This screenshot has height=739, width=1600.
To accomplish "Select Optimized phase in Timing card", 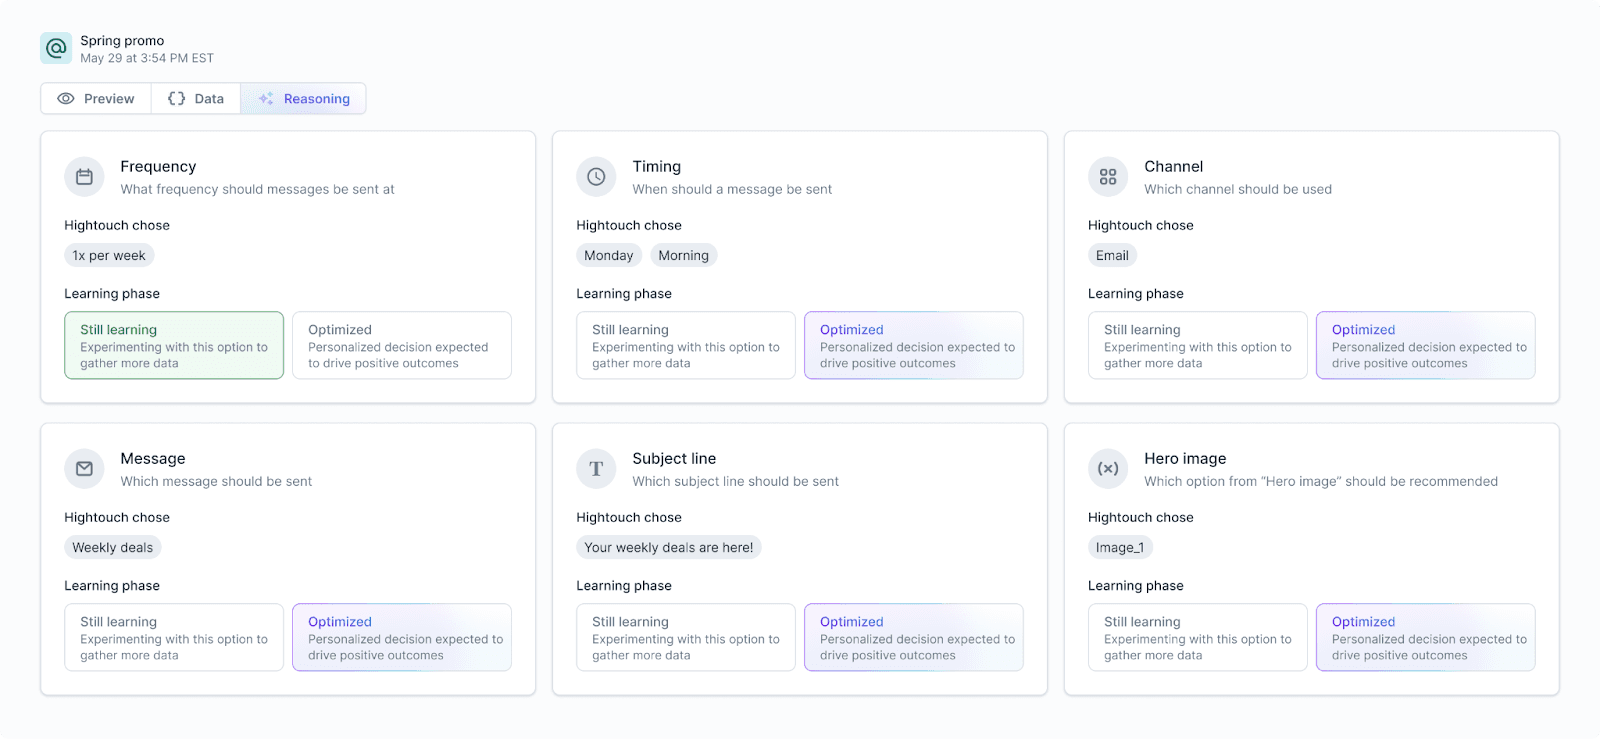I will click(914, 346).
